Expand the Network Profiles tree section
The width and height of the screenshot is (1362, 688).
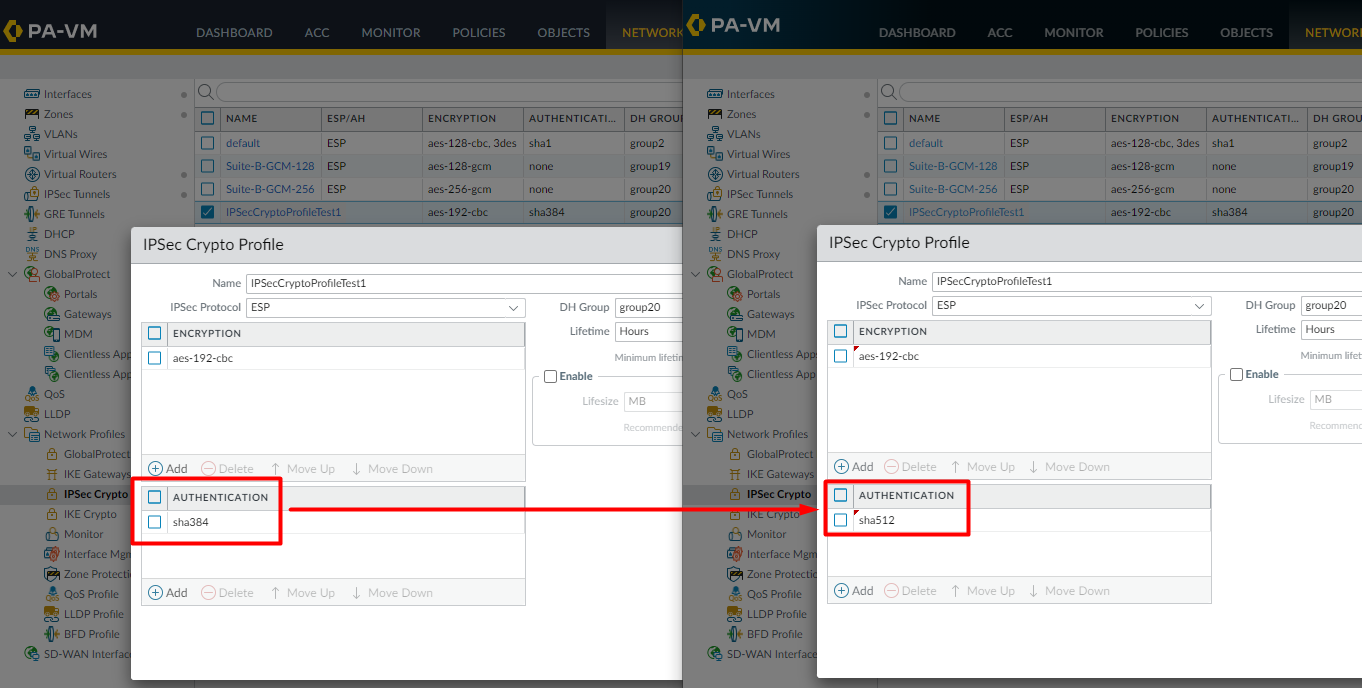pos(14,433)
